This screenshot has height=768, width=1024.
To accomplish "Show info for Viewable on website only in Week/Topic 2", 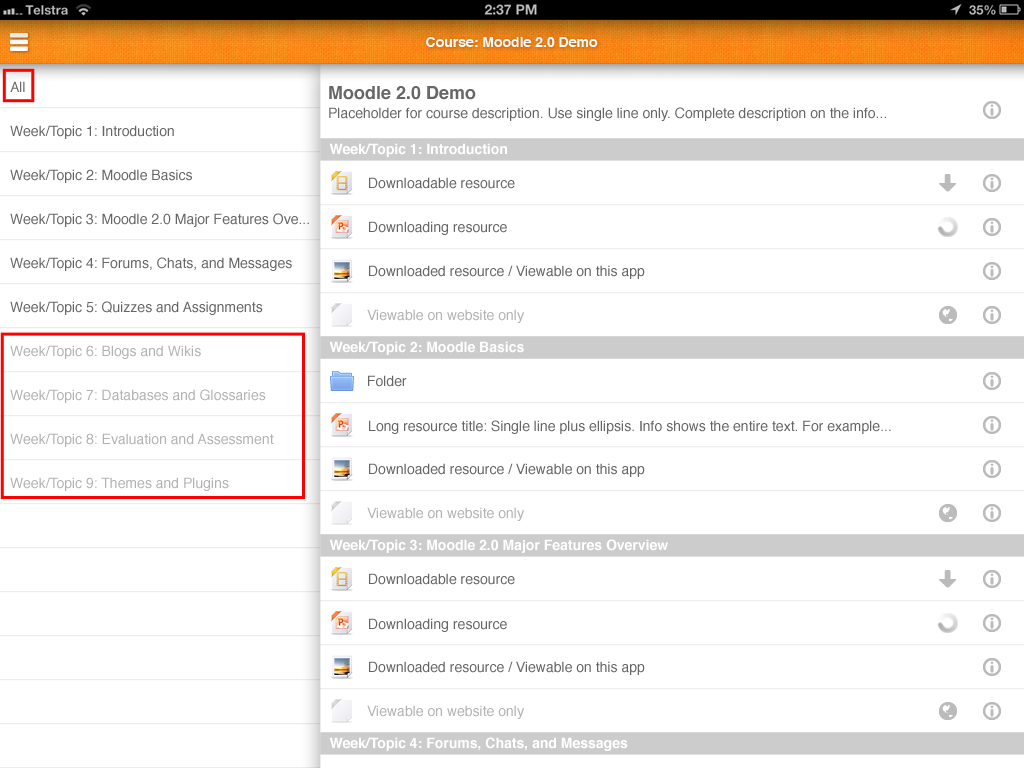I will pyautogui.click(x=991, y=513).
